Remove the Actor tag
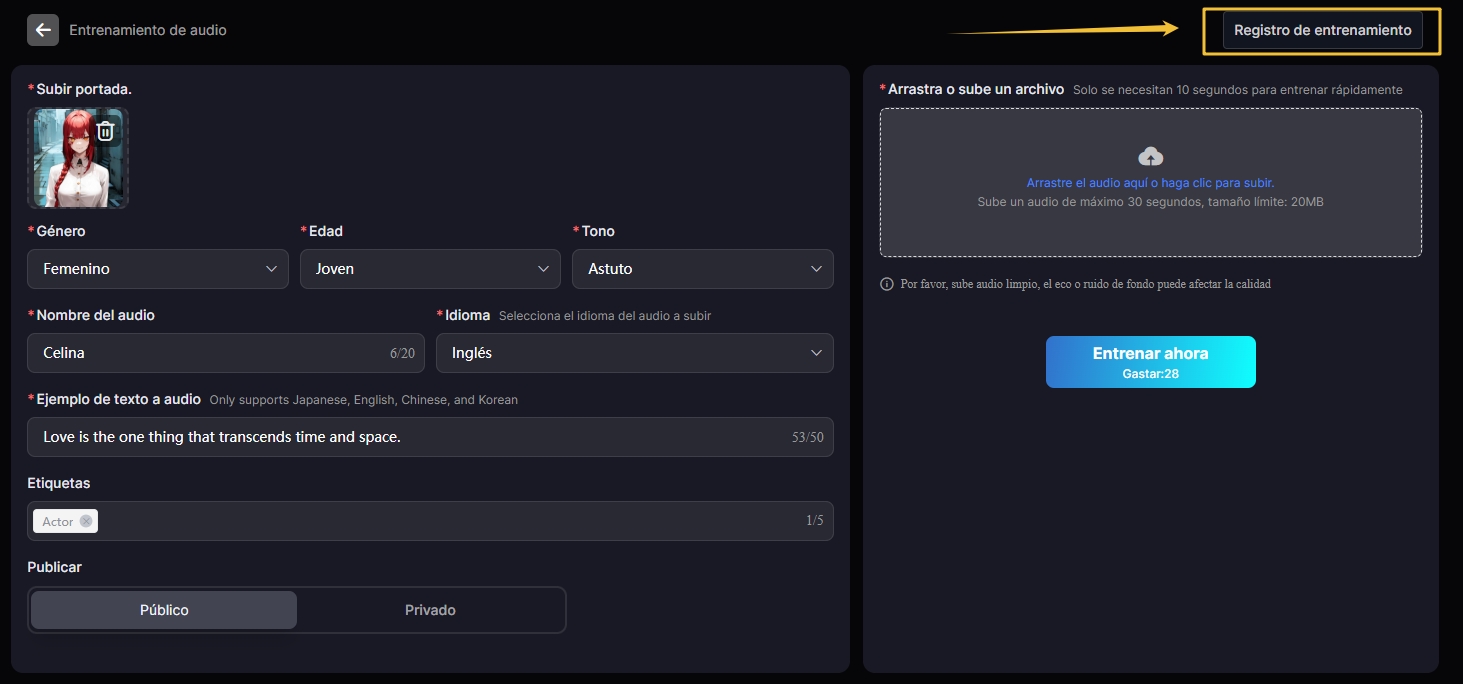Screen dimensions: 1463x684 click(86, 521)
